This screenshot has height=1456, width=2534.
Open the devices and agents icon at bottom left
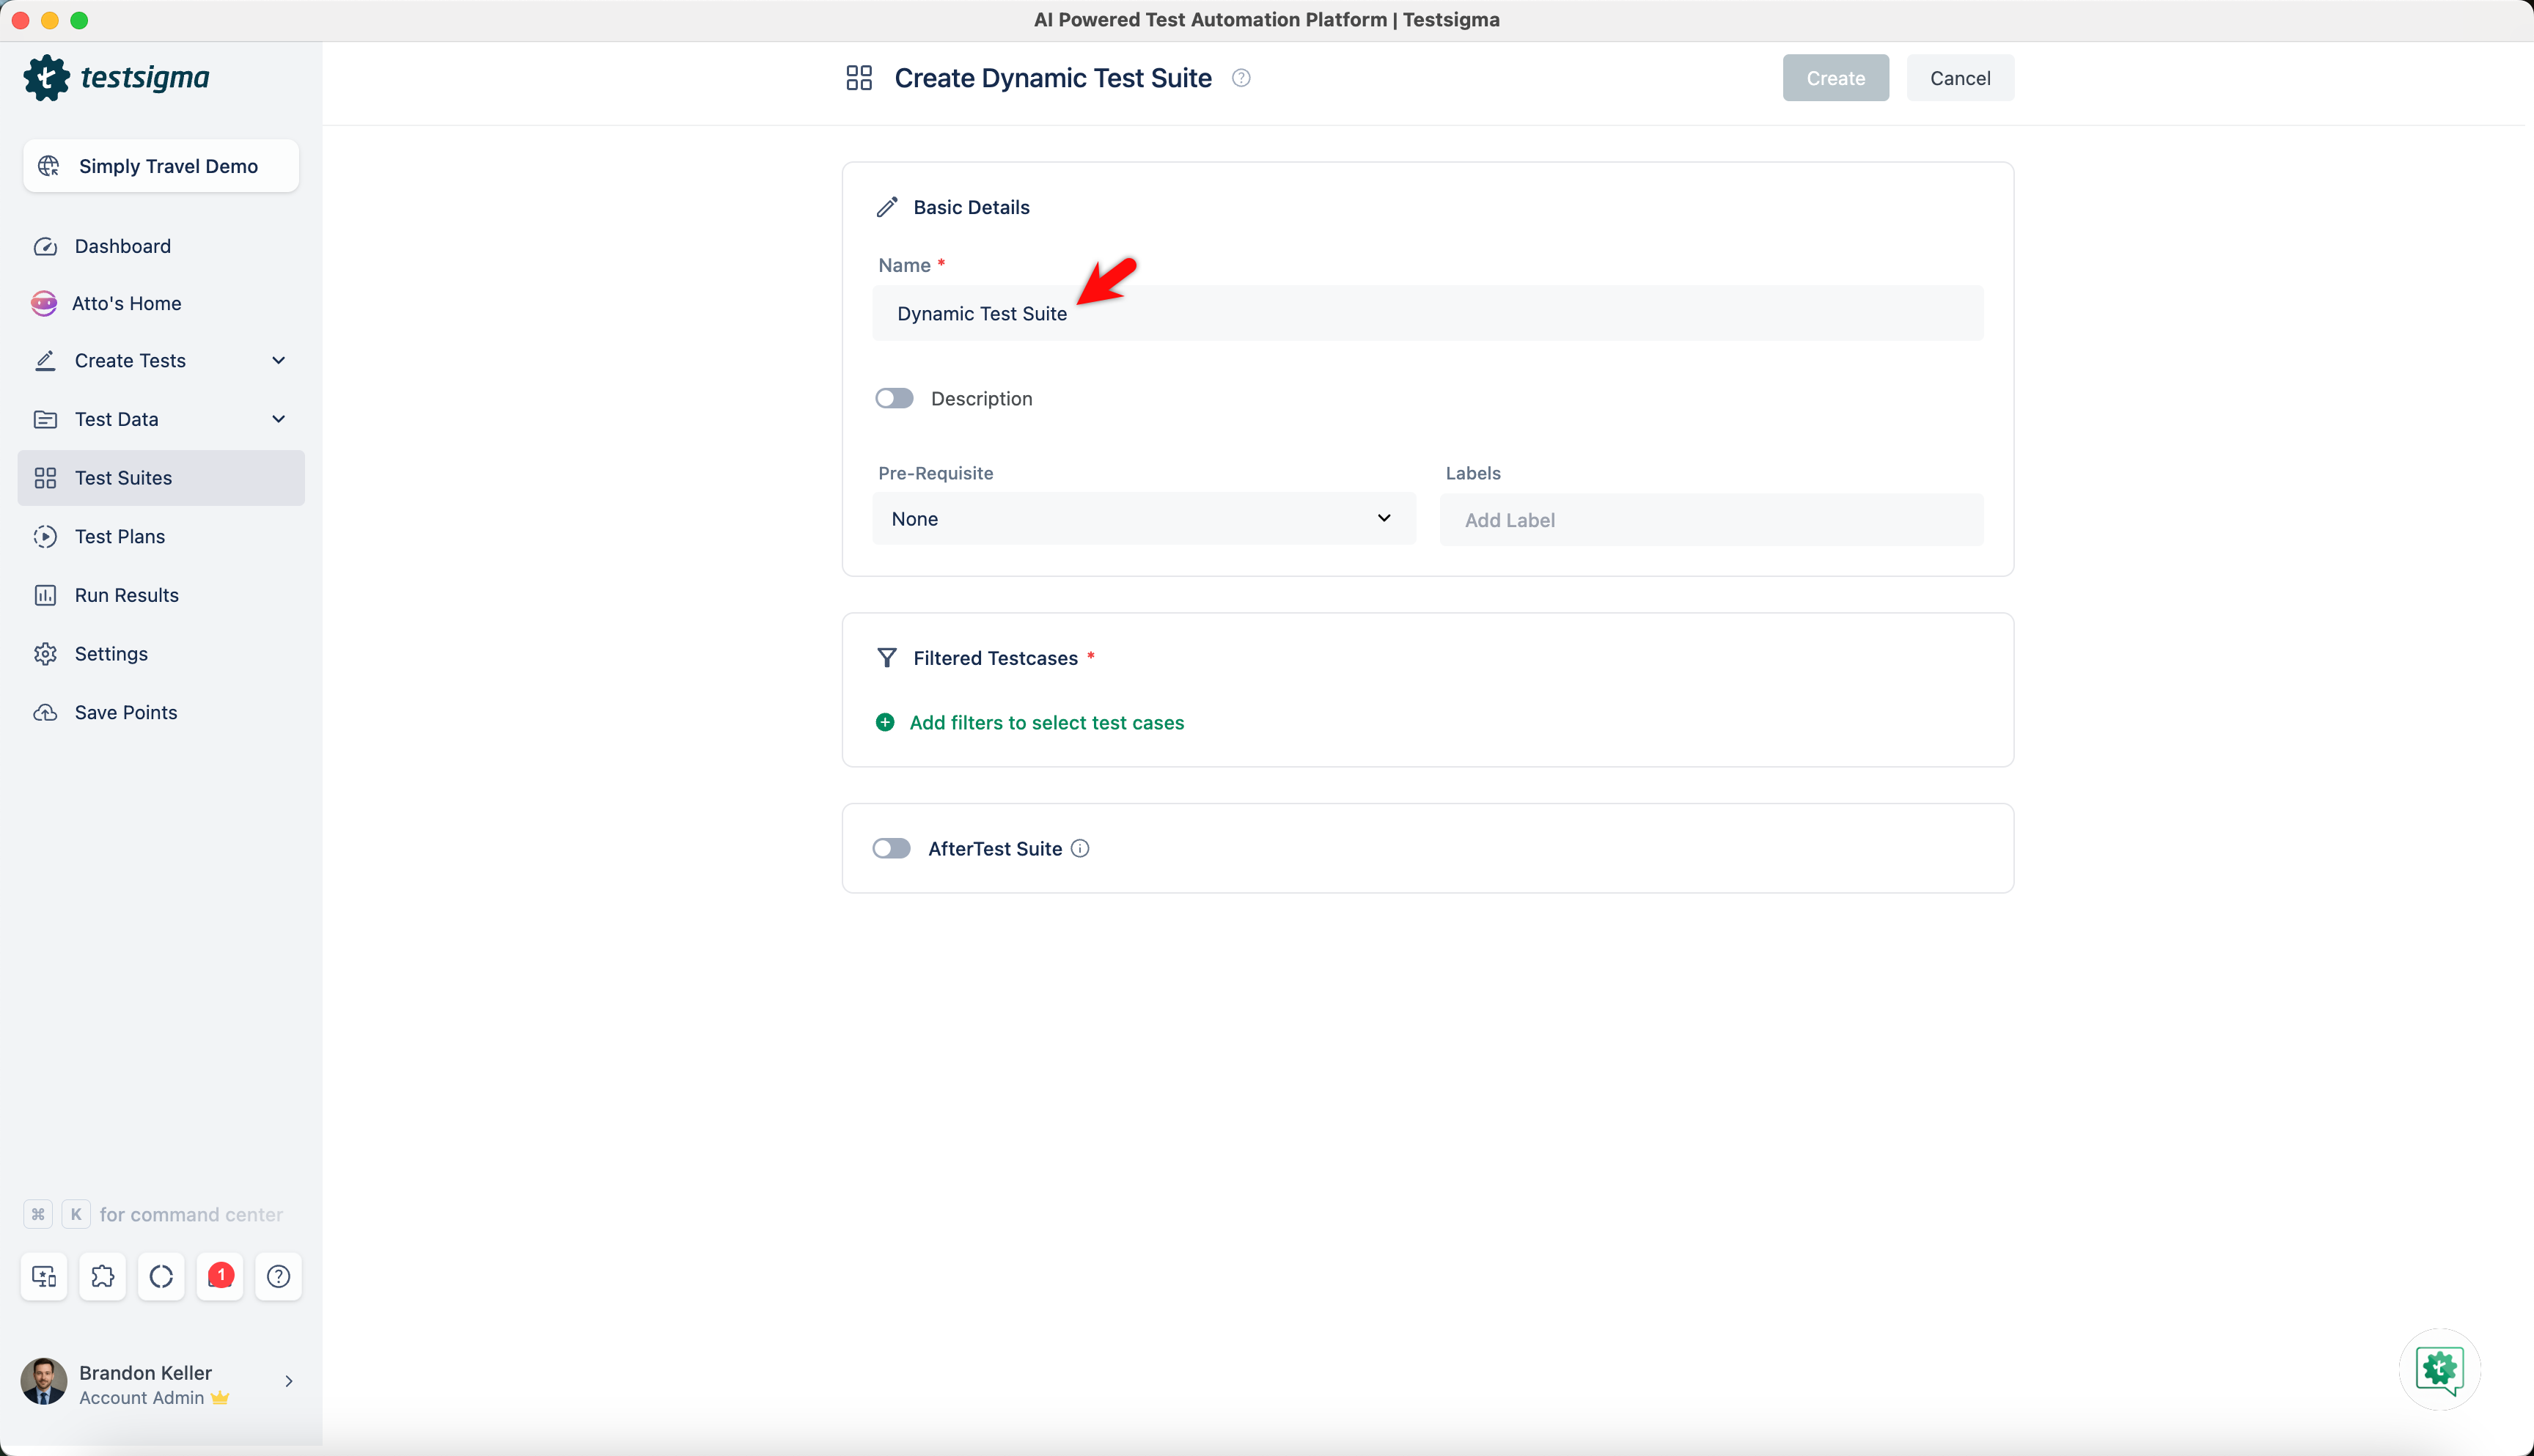point(43,1276)
